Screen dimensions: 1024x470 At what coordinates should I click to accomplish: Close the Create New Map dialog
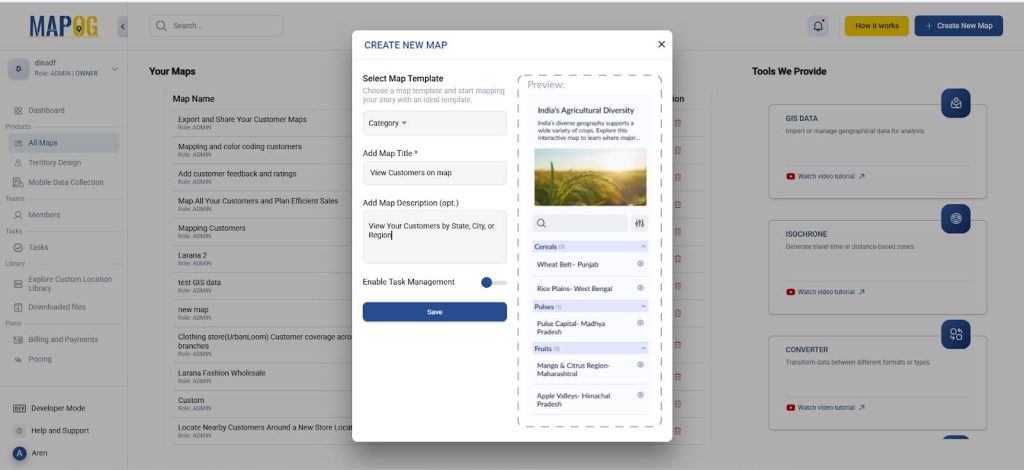click(x=661, y=44)
